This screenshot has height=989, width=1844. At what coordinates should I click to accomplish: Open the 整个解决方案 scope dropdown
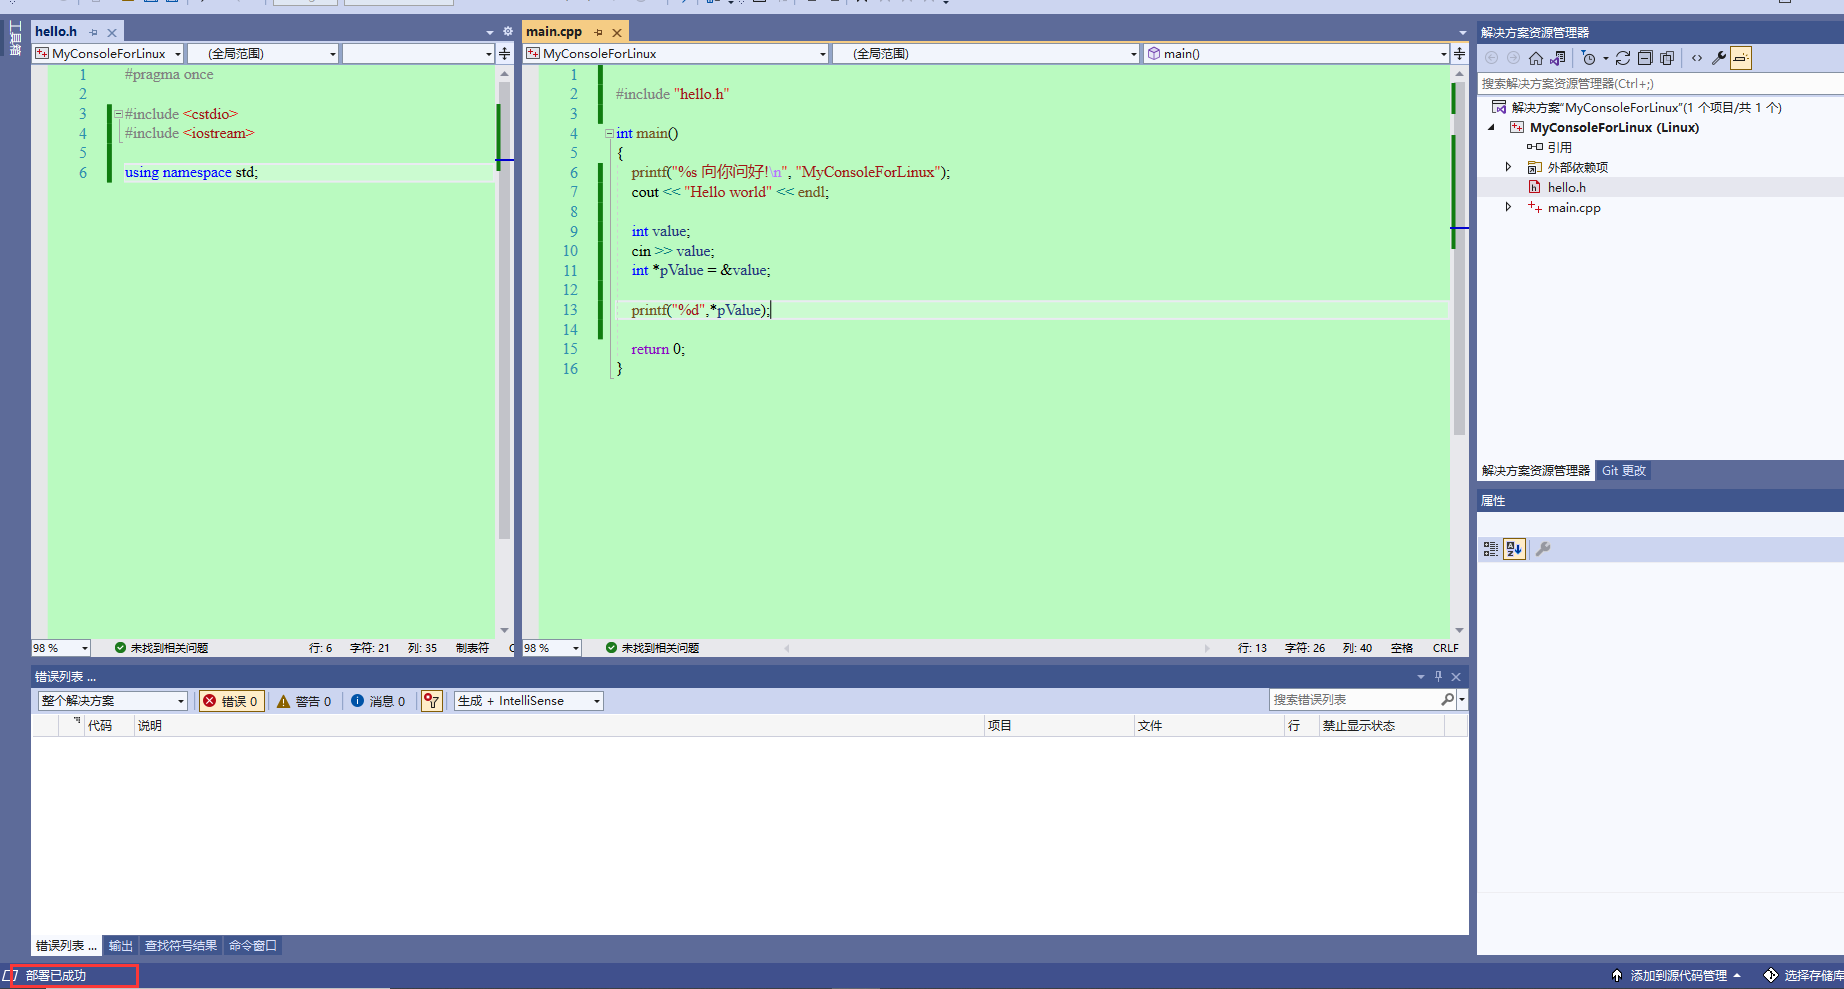[113, 701]
